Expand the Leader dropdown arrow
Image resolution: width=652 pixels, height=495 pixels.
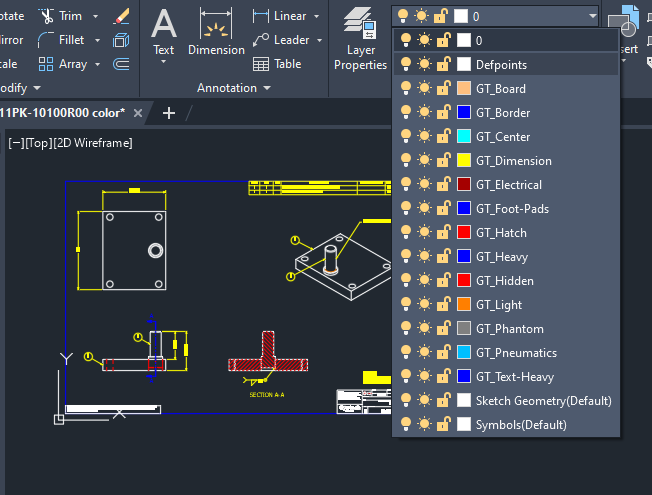click(x=319, y=40)
